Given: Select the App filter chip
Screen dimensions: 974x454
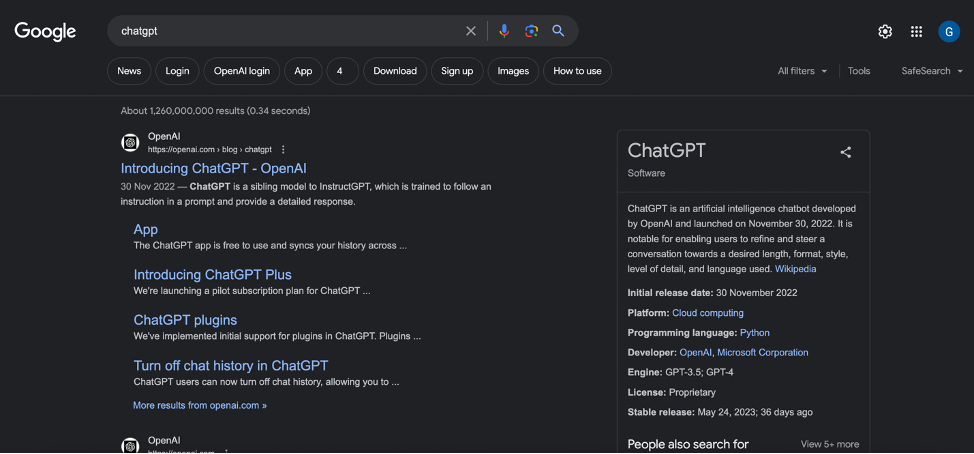Looking at the screenshot, I should click(303, 71).
